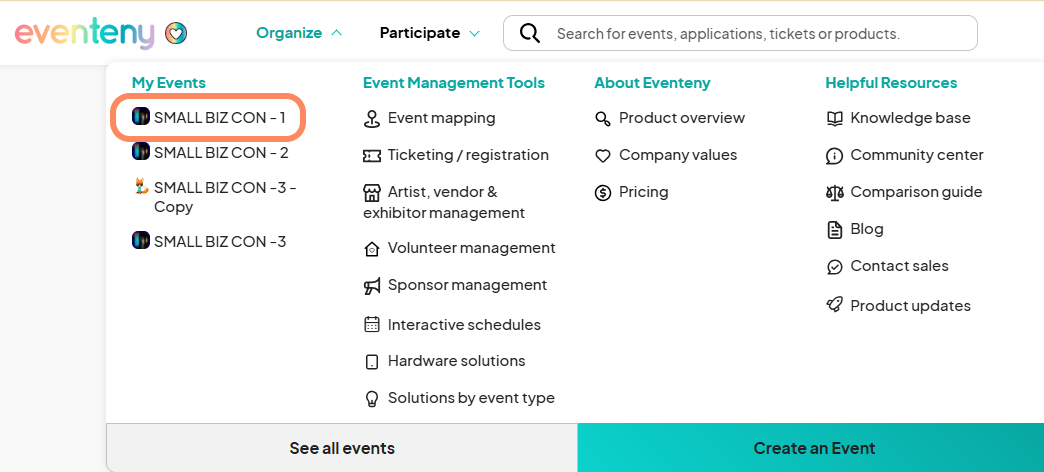The height and width of the screenshot is (472, 1044).
Task: Click the Interactive schedules calendar icon
Action: pyautogui.click(x=372, y=324)
